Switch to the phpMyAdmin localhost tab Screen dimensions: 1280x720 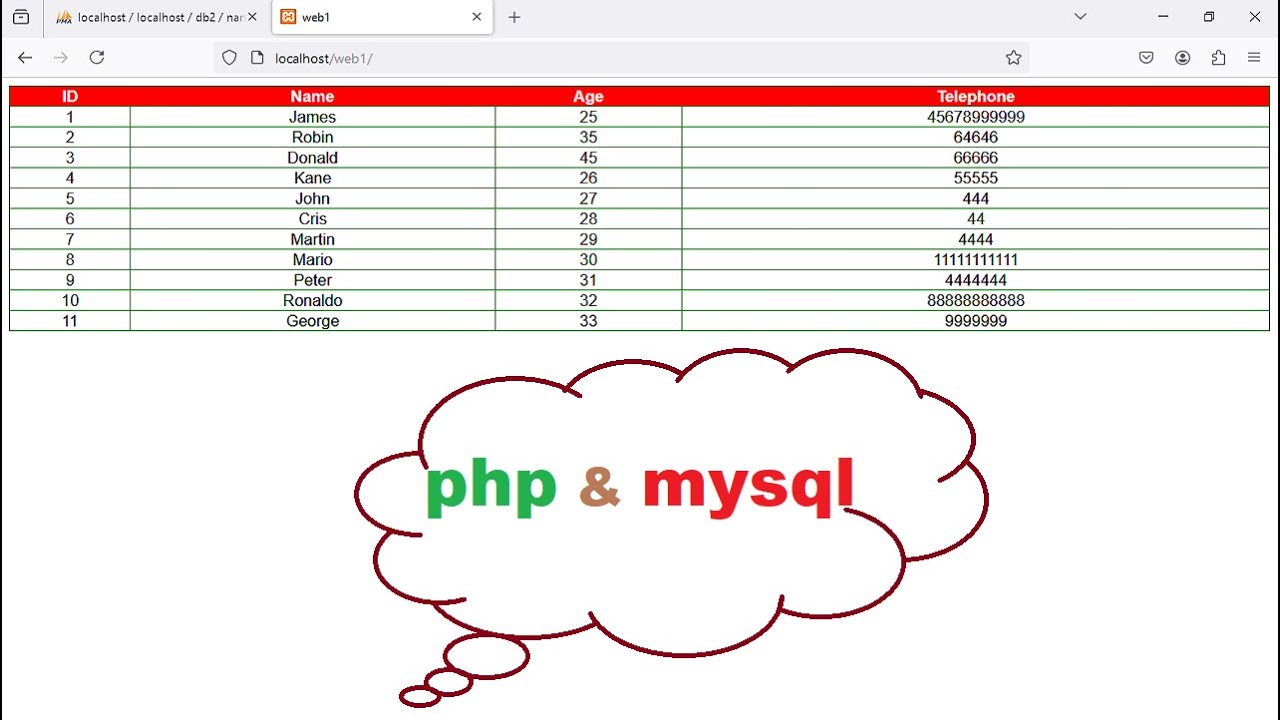157,17
